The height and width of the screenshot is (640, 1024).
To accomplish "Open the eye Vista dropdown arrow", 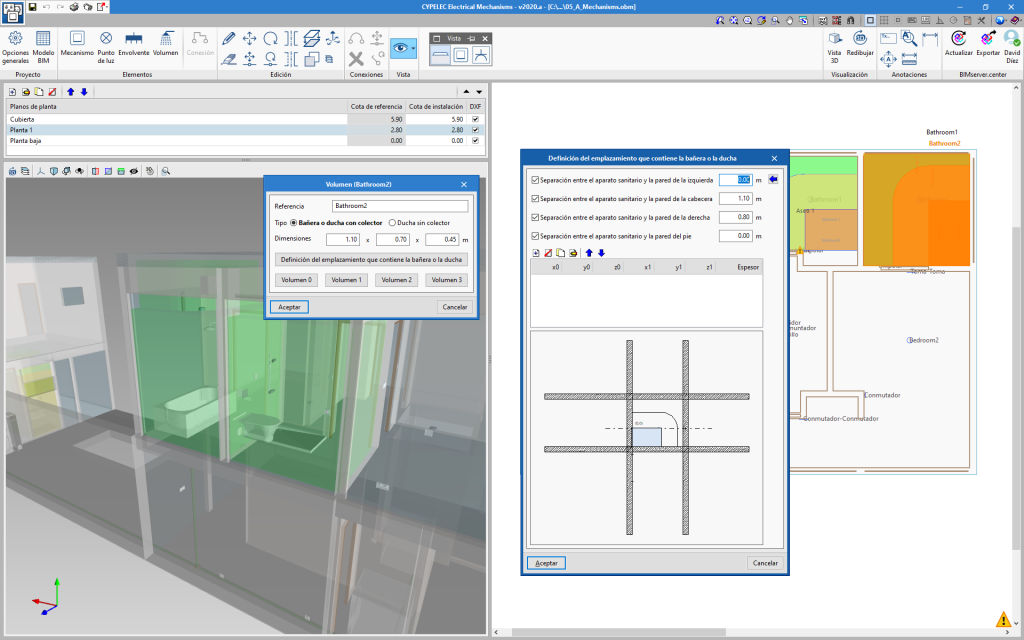I will click(x=413, y=48).
